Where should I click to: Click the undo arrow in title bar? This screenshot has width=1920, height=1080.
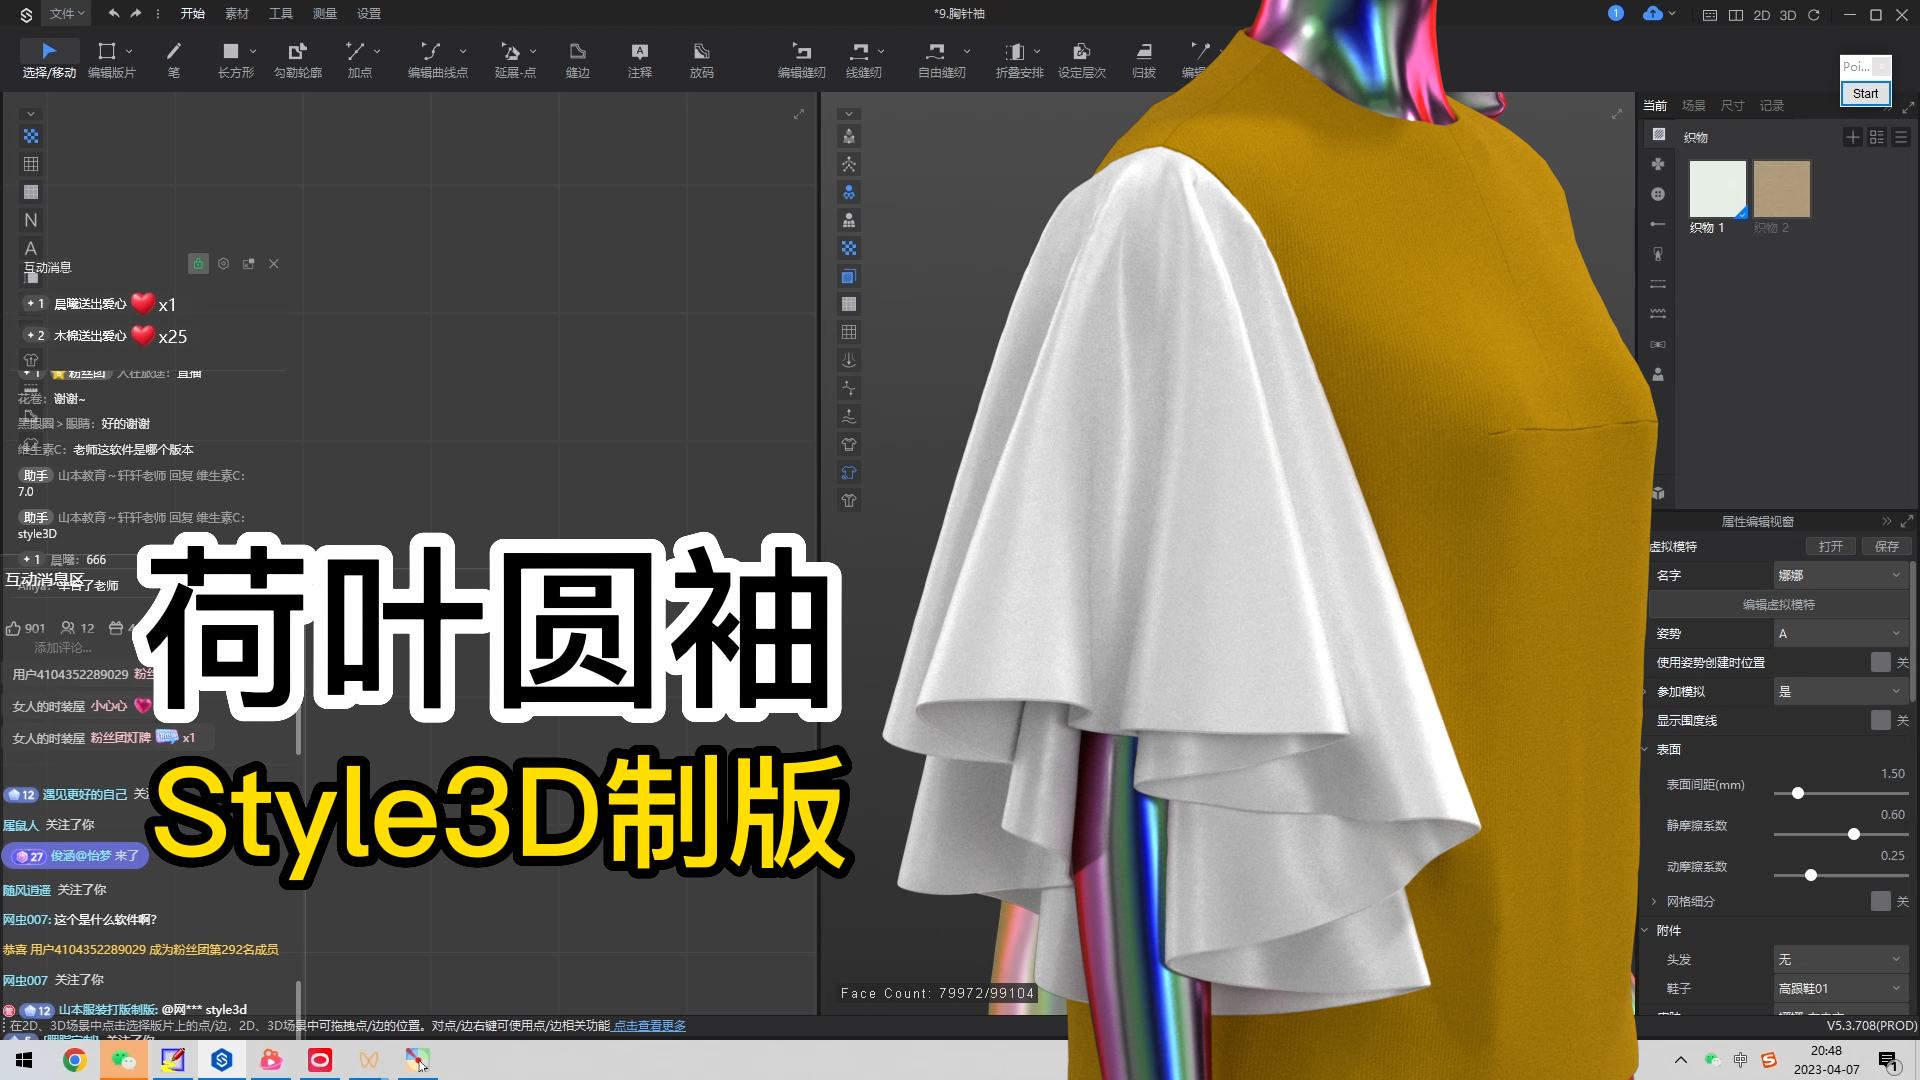point(113,14)
